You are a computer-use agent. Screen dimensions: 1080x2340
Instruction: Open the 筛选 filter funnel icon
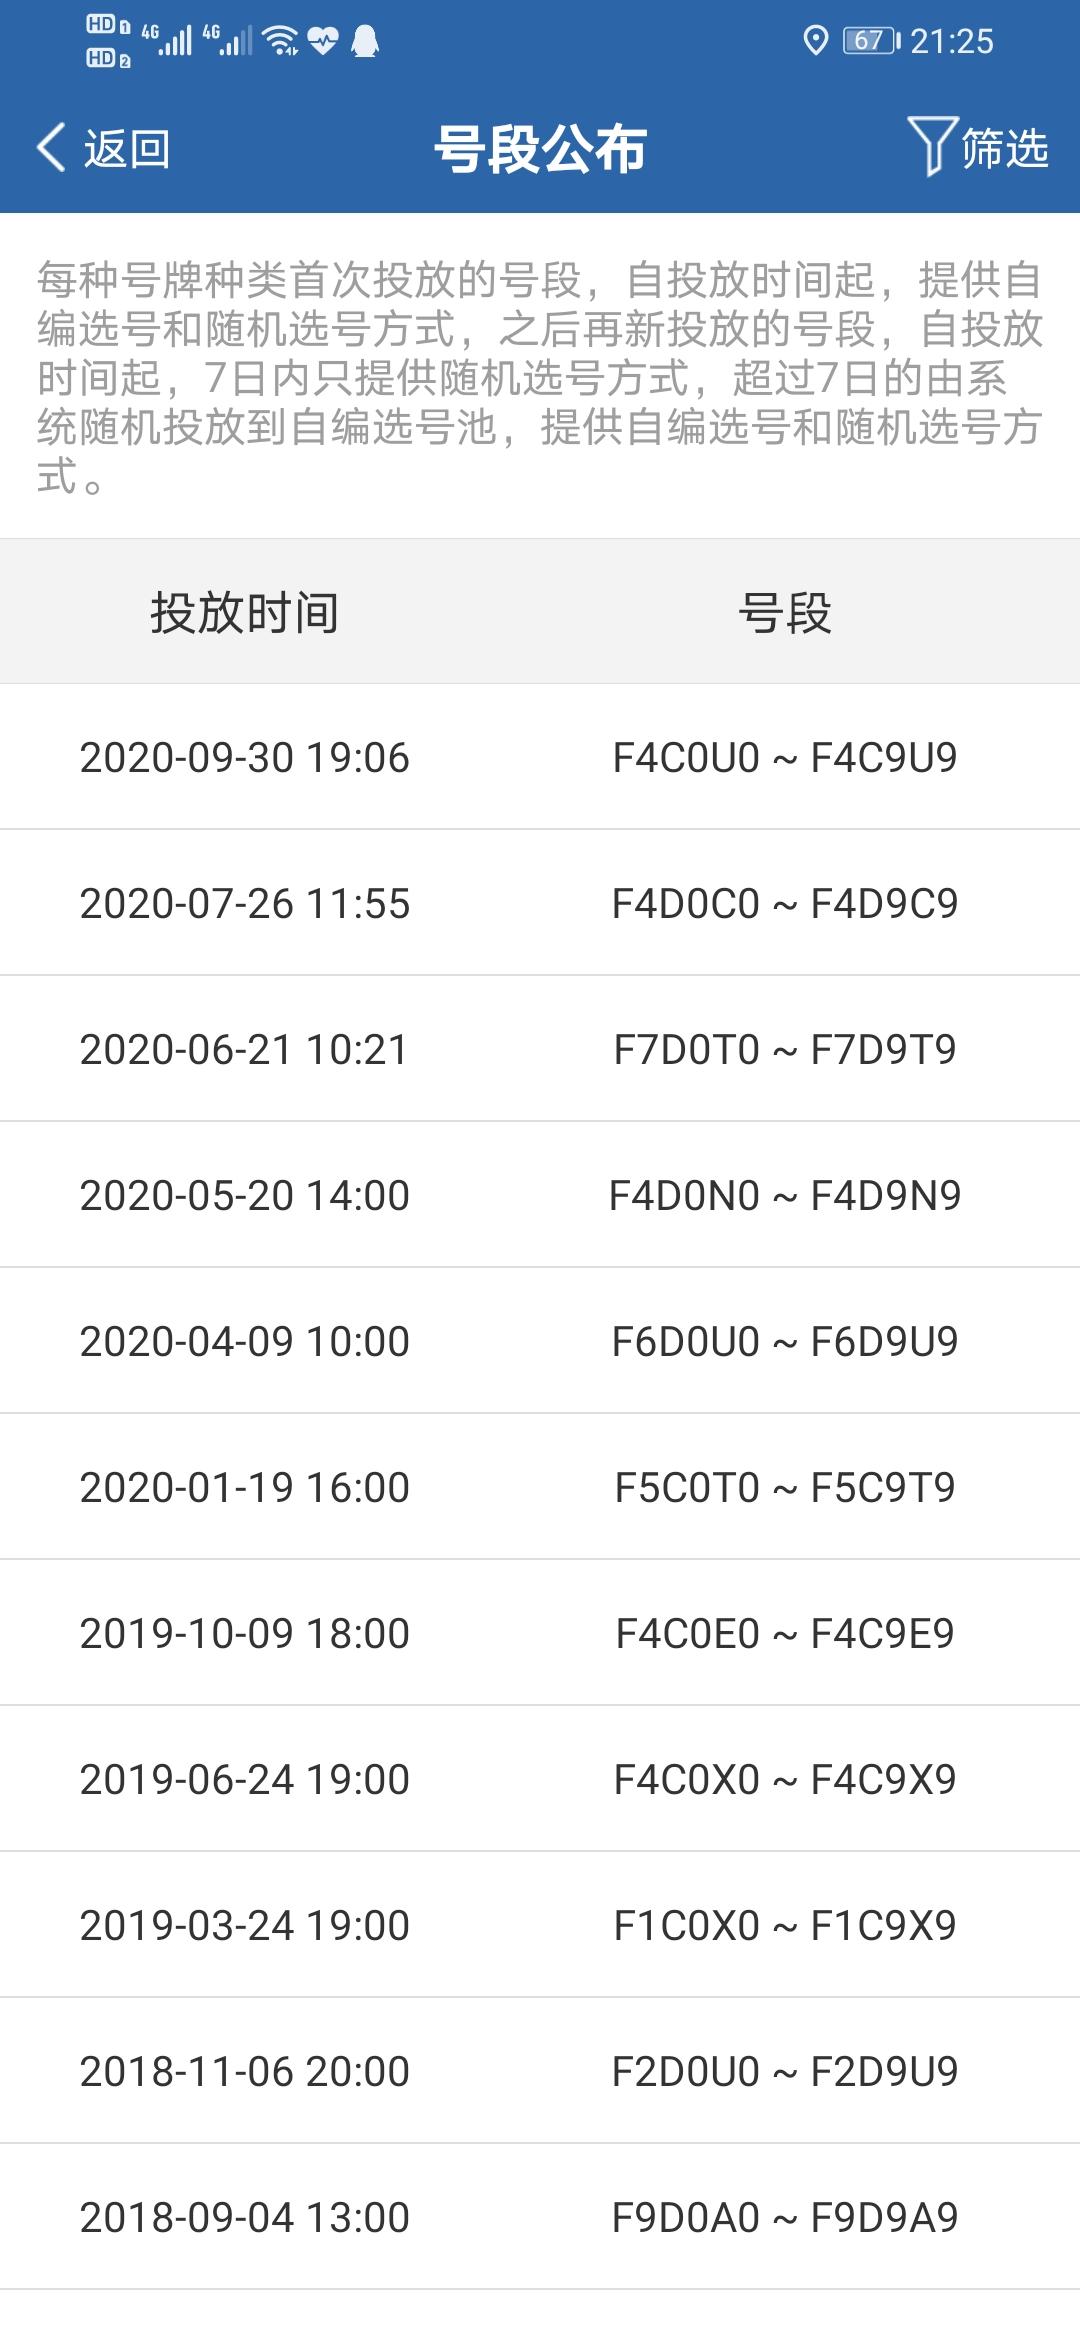tap(932, 147)
